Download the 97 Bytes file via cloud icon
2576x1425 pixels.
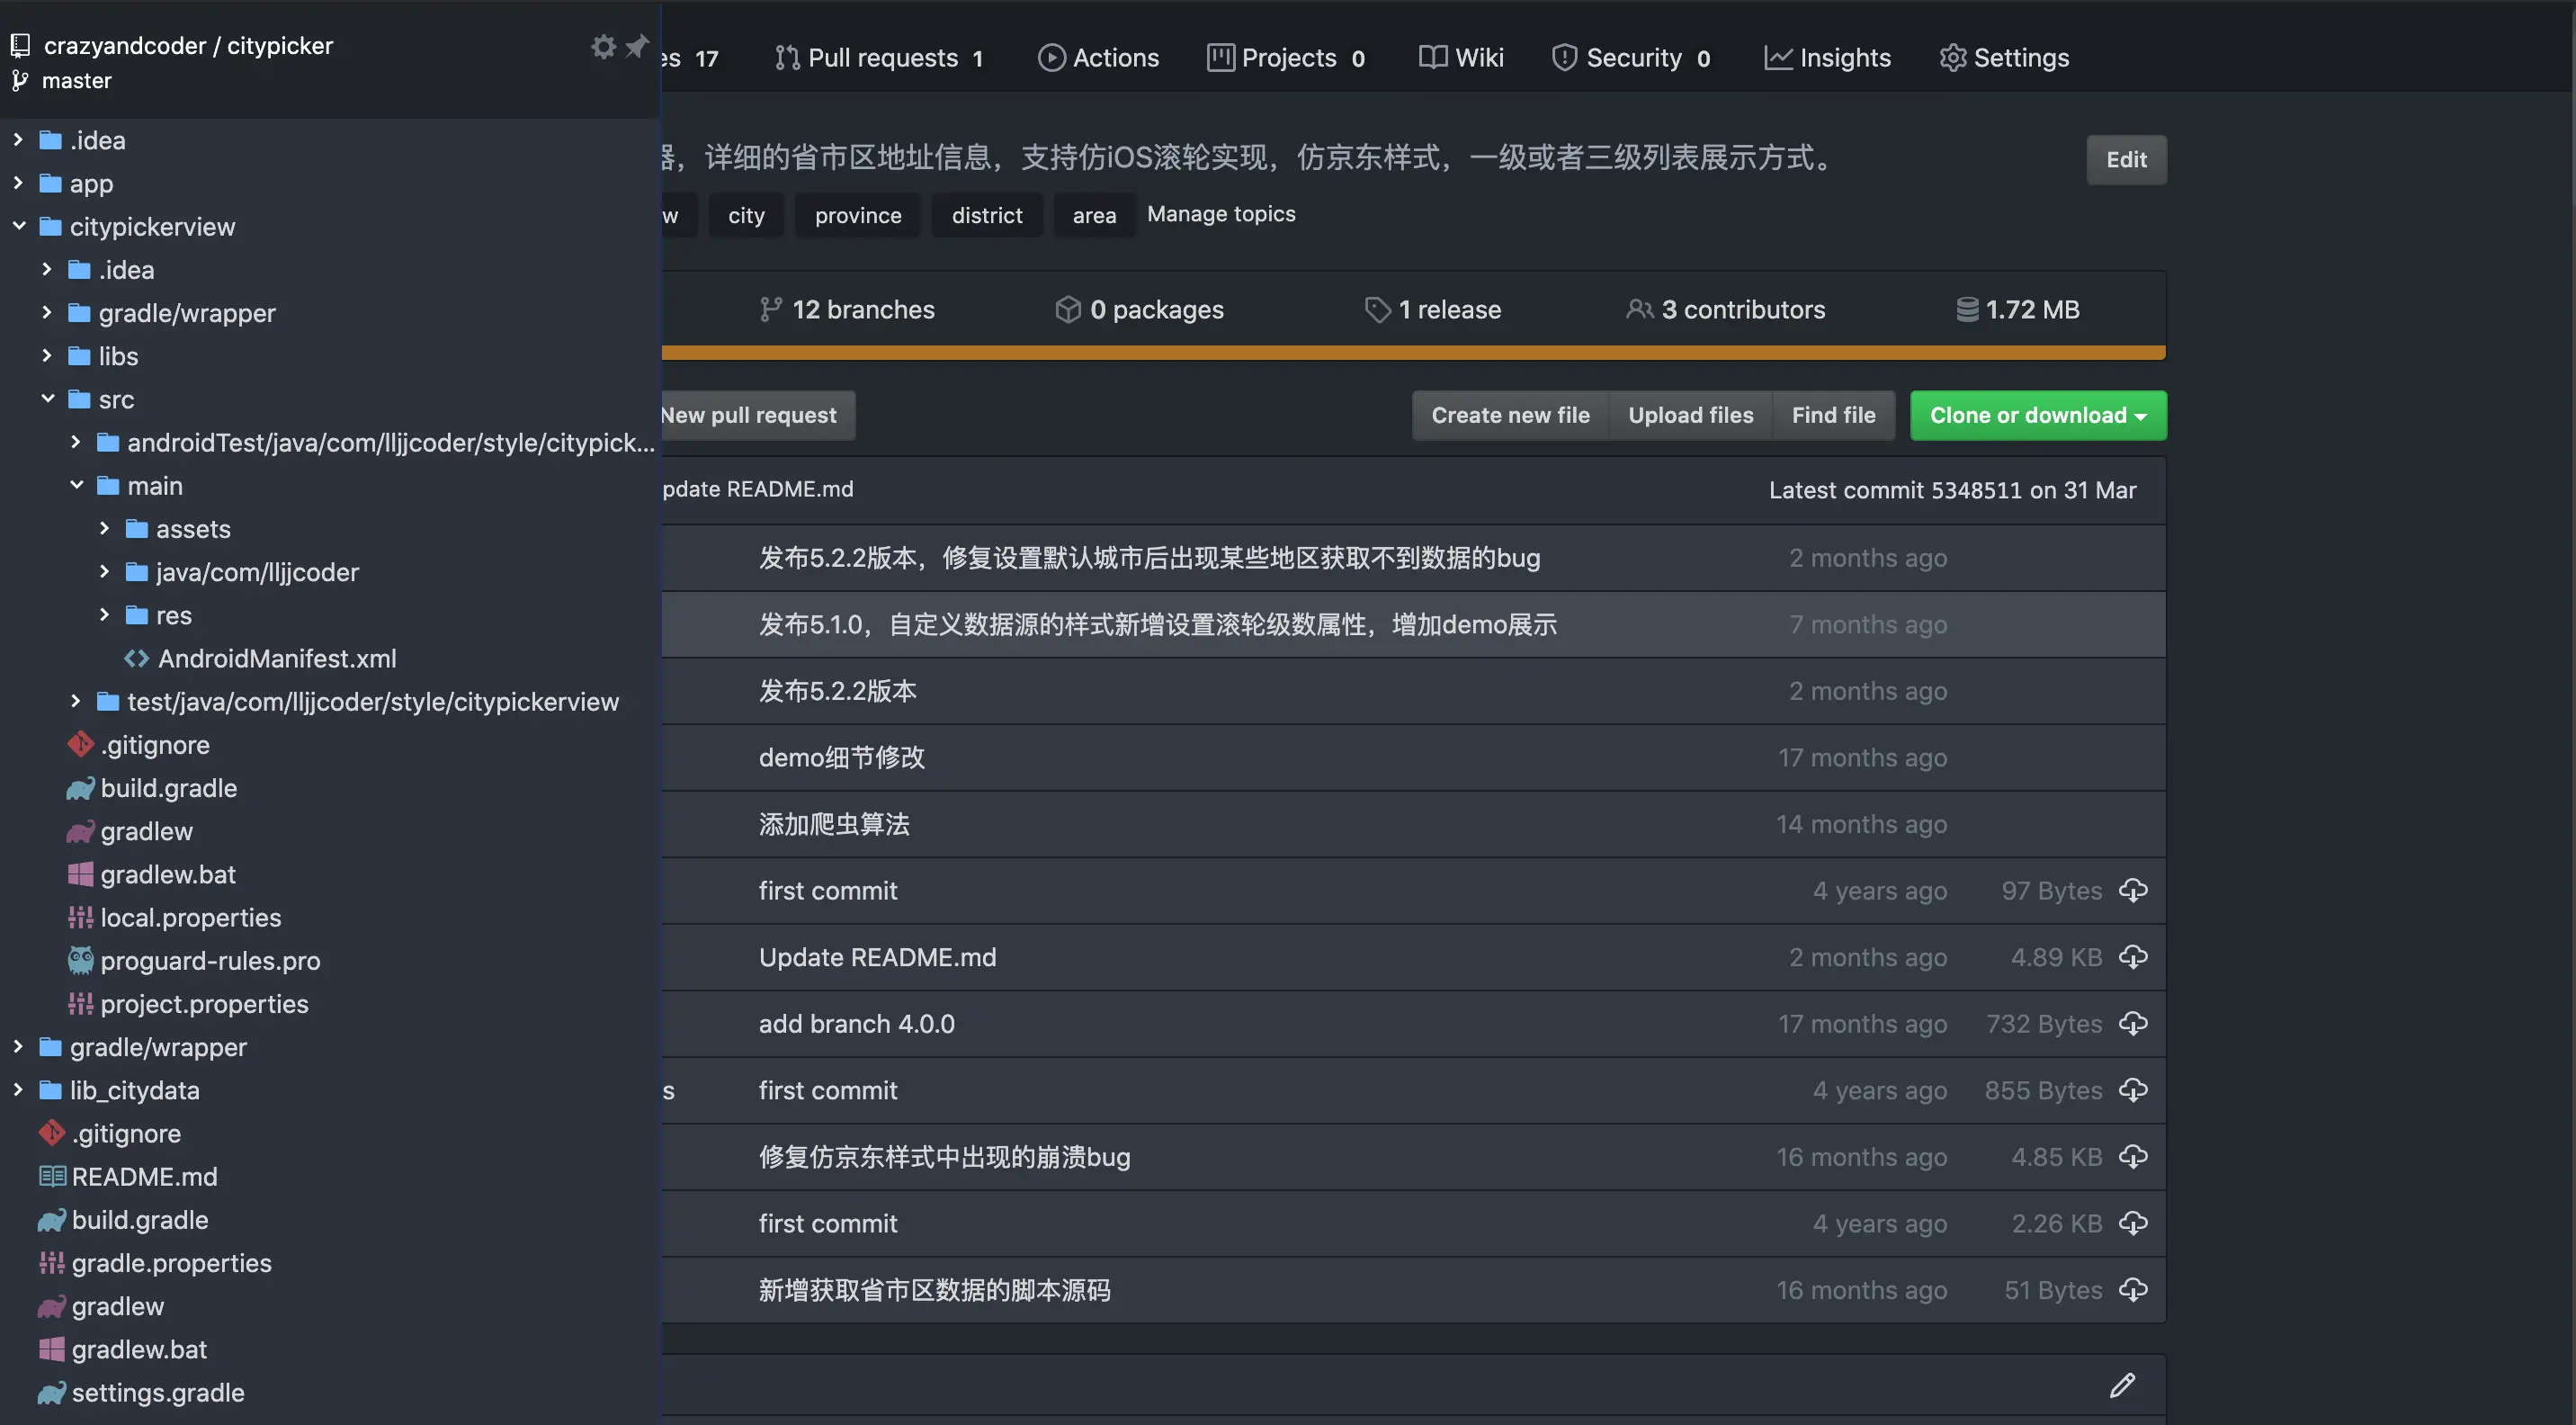[2133, 890]
